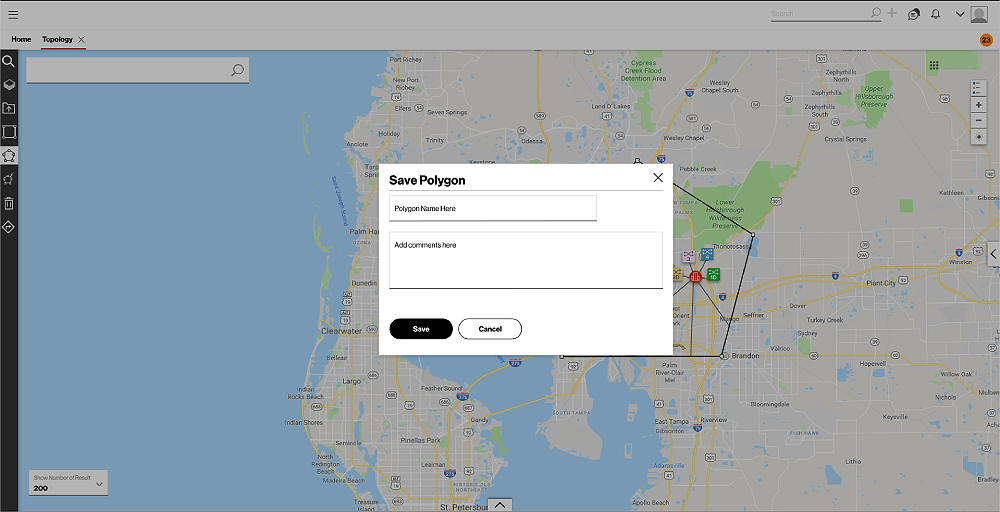Viewport: 1000px width, 512px height.
Task: Click the trash delete tool
Action: point(8,203)
